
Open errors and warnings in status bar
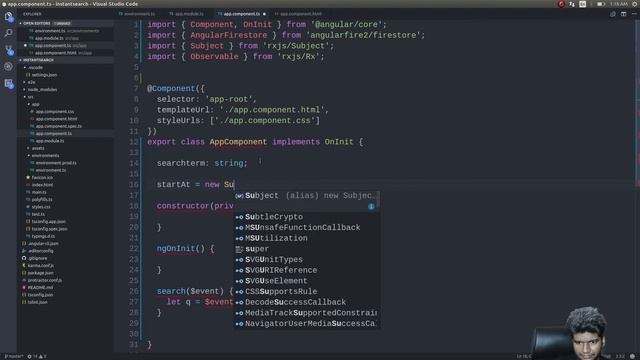(37, 356)
